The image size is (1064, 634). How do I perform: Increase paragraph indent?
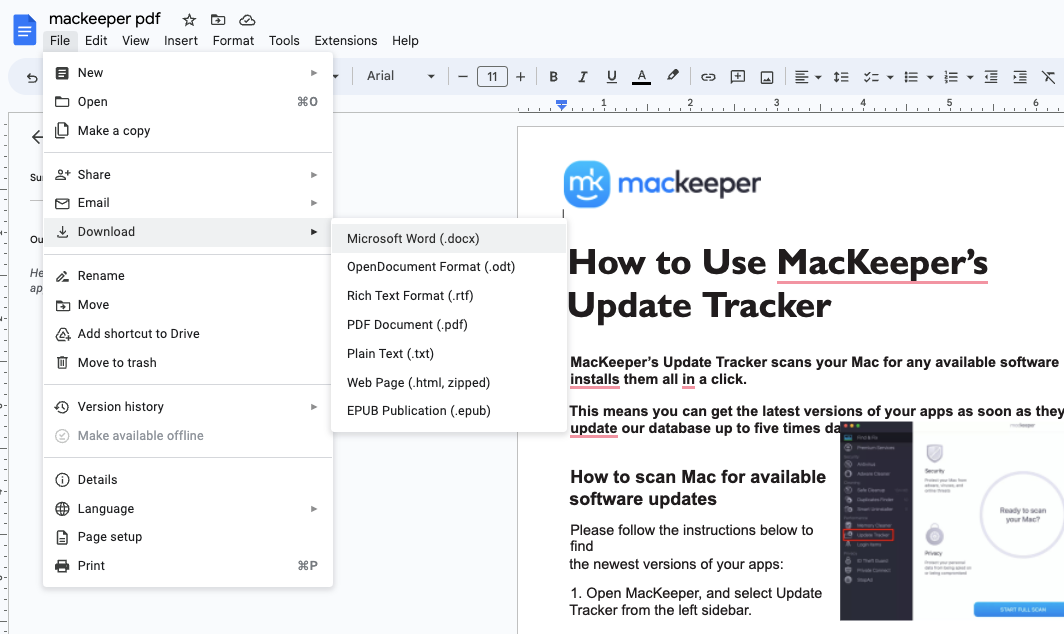1019,77
